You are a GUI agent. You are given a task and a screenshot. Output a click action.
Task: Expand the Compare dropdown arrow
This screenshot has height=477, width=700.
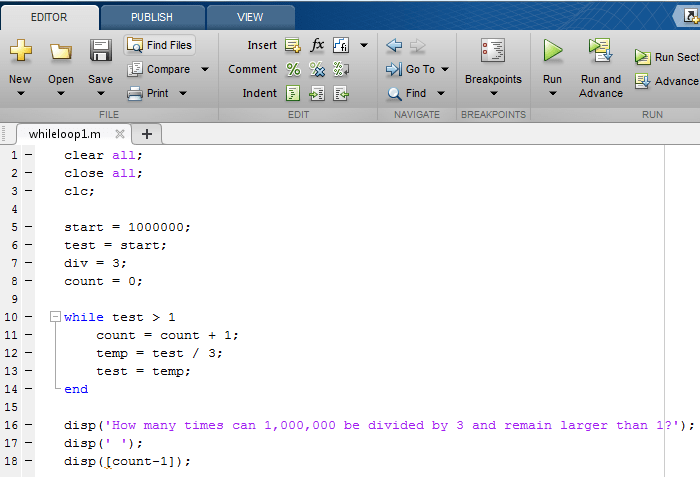point(205,69)
